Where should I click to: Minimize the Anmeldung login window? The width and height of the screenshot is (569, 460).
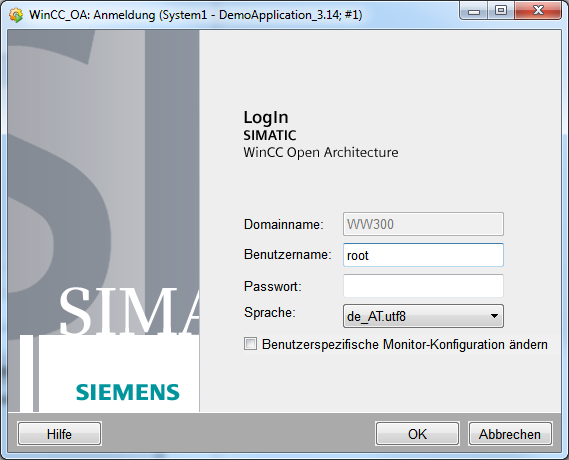click(474, 11)
